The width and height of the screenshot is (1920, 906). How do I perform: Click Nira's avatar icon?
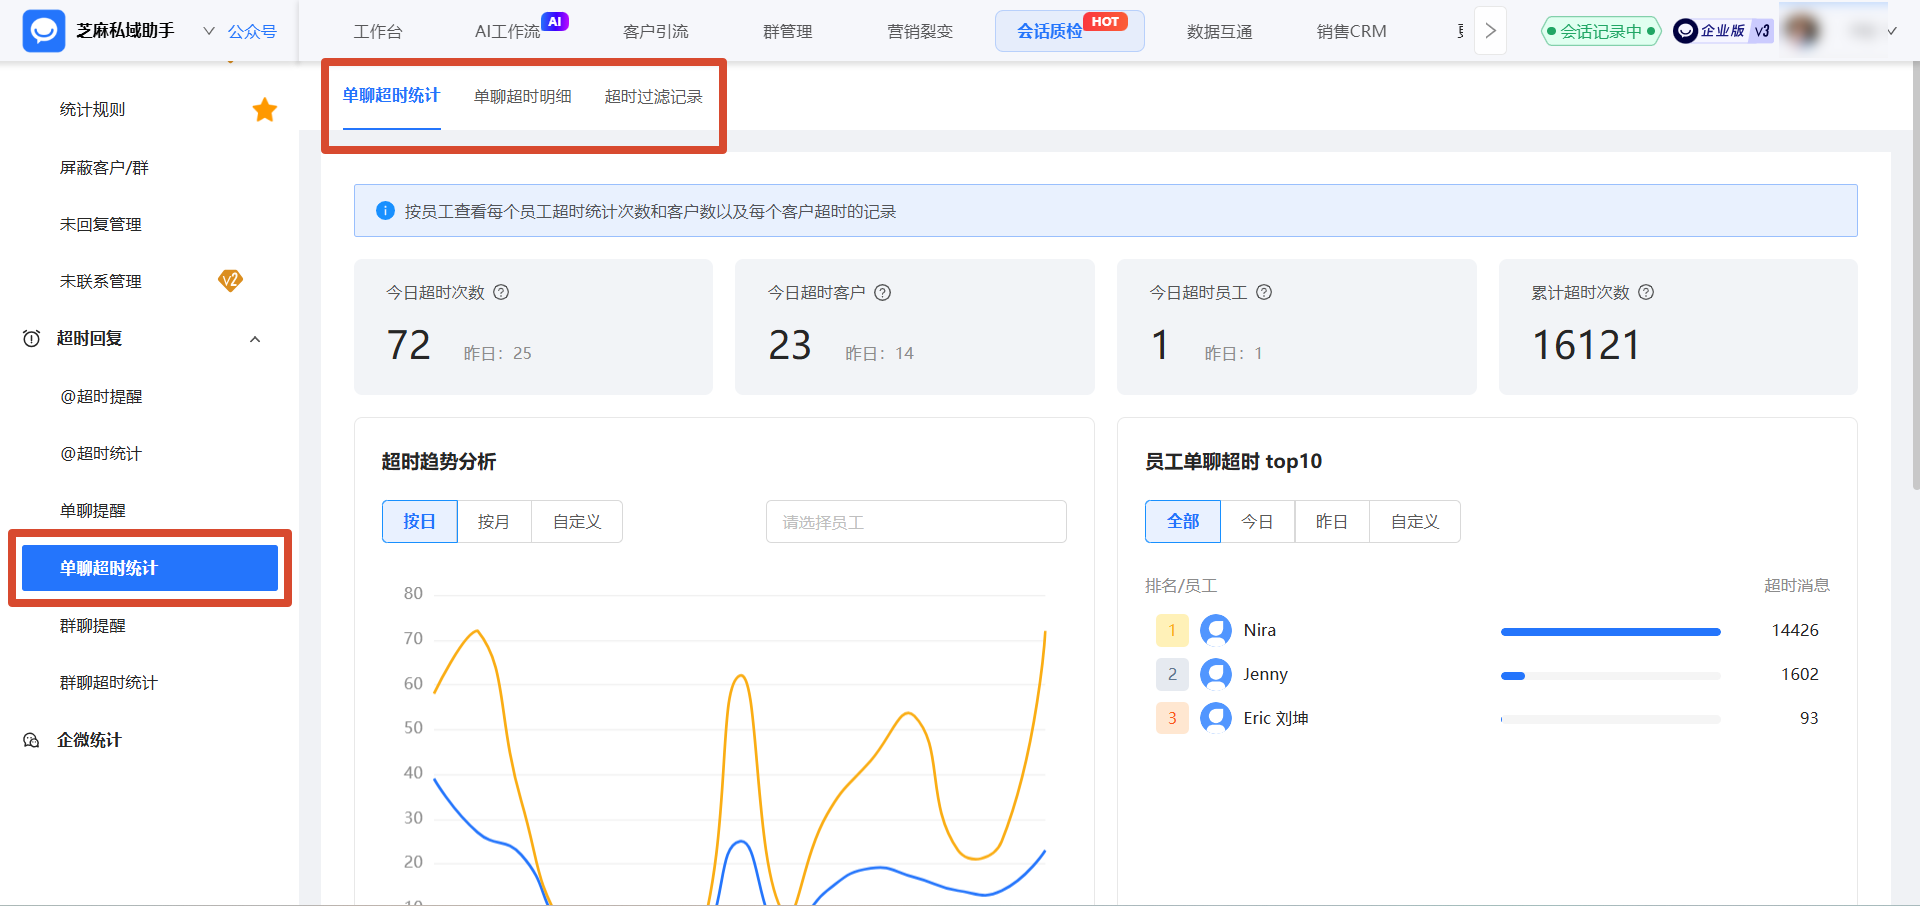1216,630
